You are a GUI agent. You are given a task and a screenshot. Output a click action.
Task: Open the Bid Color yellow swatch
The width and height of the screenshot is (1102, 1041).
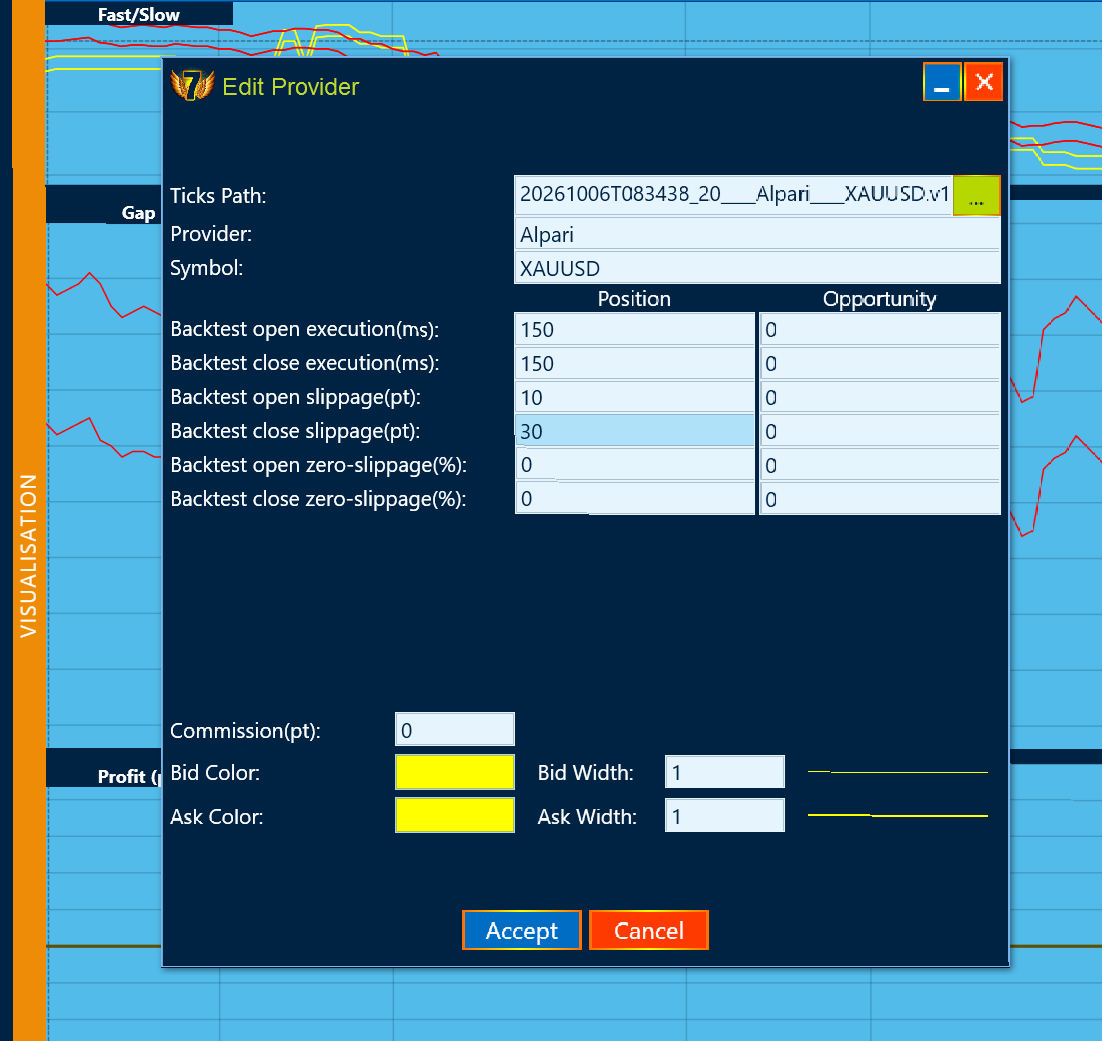(455, 772)
